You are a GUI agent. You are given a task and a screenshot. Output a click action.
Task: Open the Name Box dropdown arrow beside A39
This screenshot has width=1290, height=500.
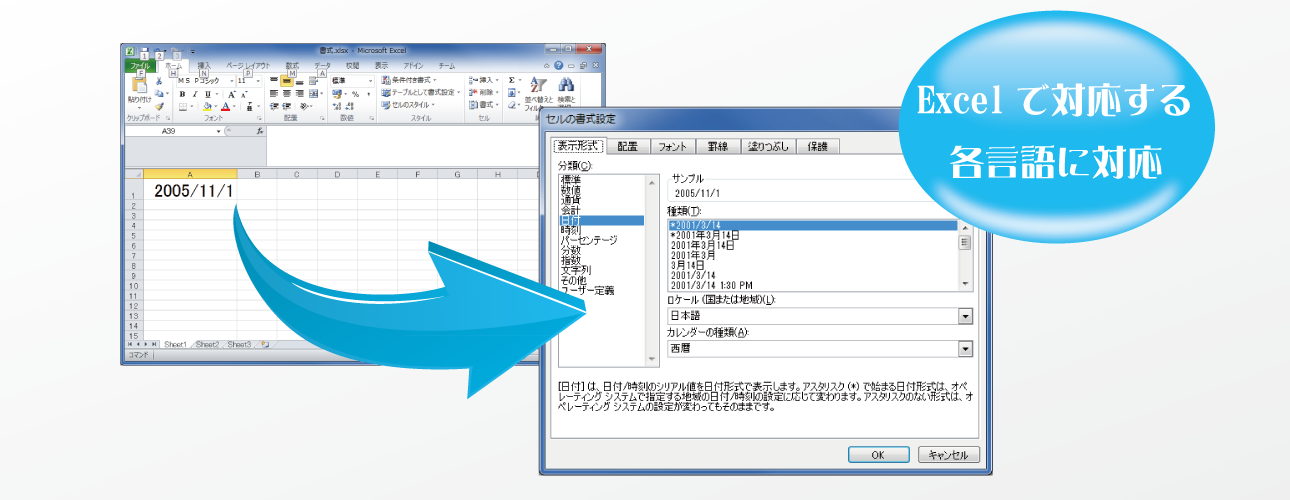[219, 131]
